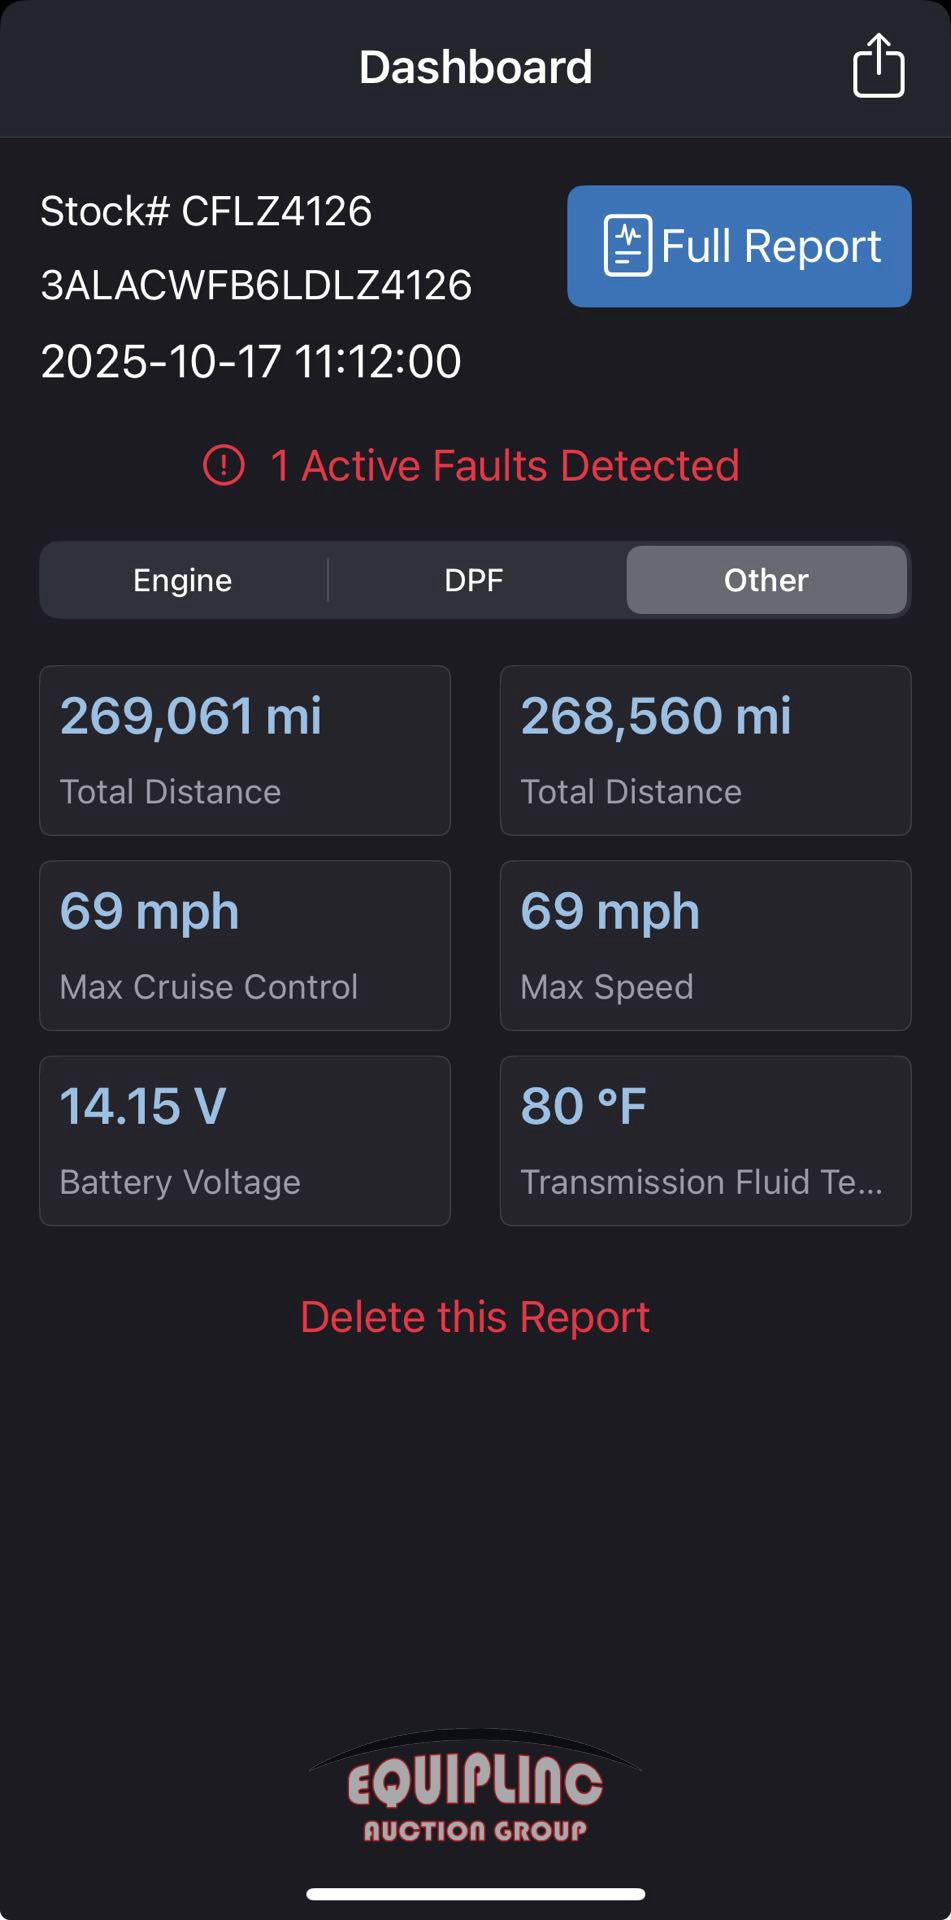Tap the VIN 3ALACWFB6LDLZ4126
This screenshot has width=951, height=1920.
256,285
